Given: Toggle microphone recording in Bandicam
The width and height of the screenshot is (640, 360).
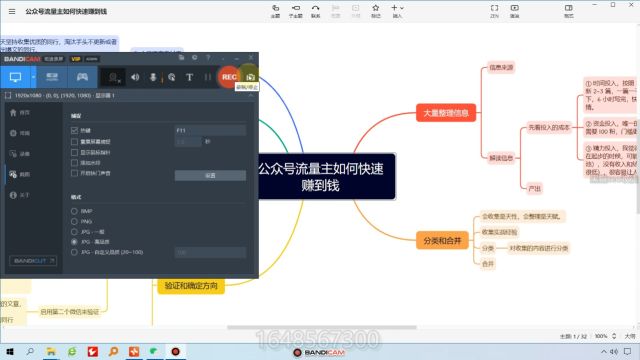Looking at the screenshot, I should click(x=153, y=77).
